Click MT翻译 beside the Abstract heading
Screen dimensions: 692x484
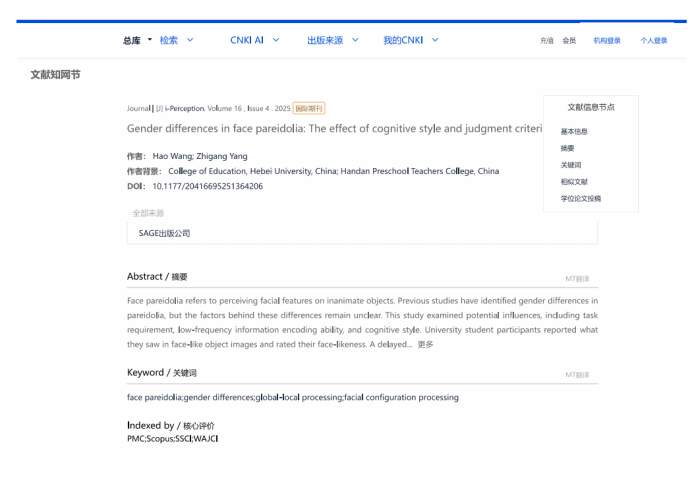pyautogui.click(x=576, y=279)
